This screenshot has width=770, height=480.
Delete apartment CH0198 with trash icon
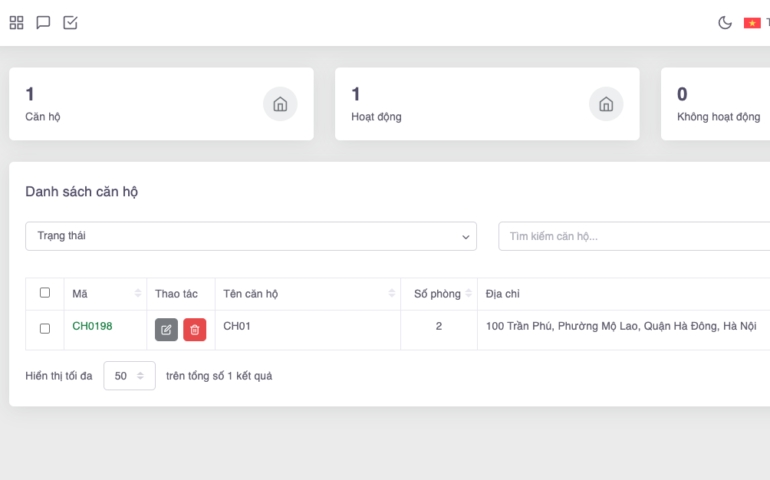coord(195,330)
